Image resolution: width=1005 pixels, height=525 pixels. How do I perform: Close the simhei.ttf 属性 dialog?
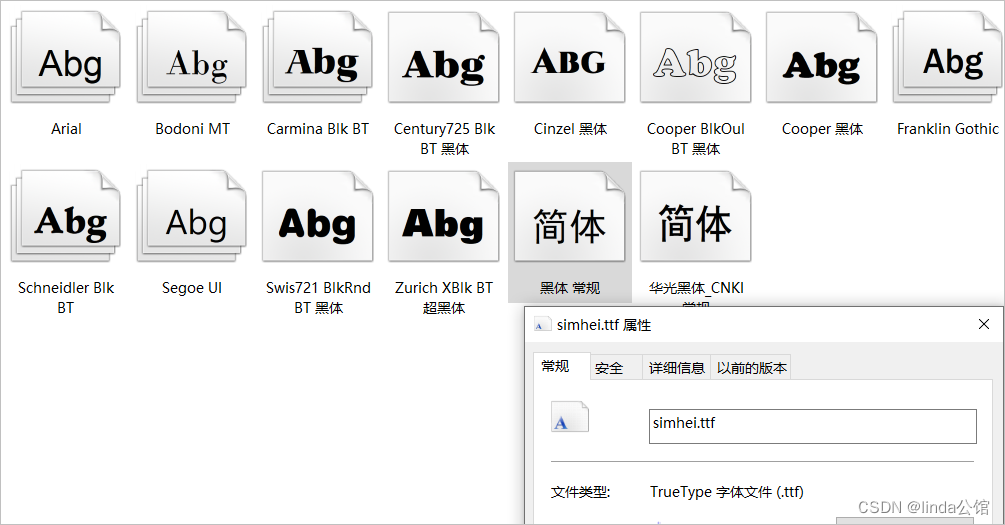pos(984,324)
